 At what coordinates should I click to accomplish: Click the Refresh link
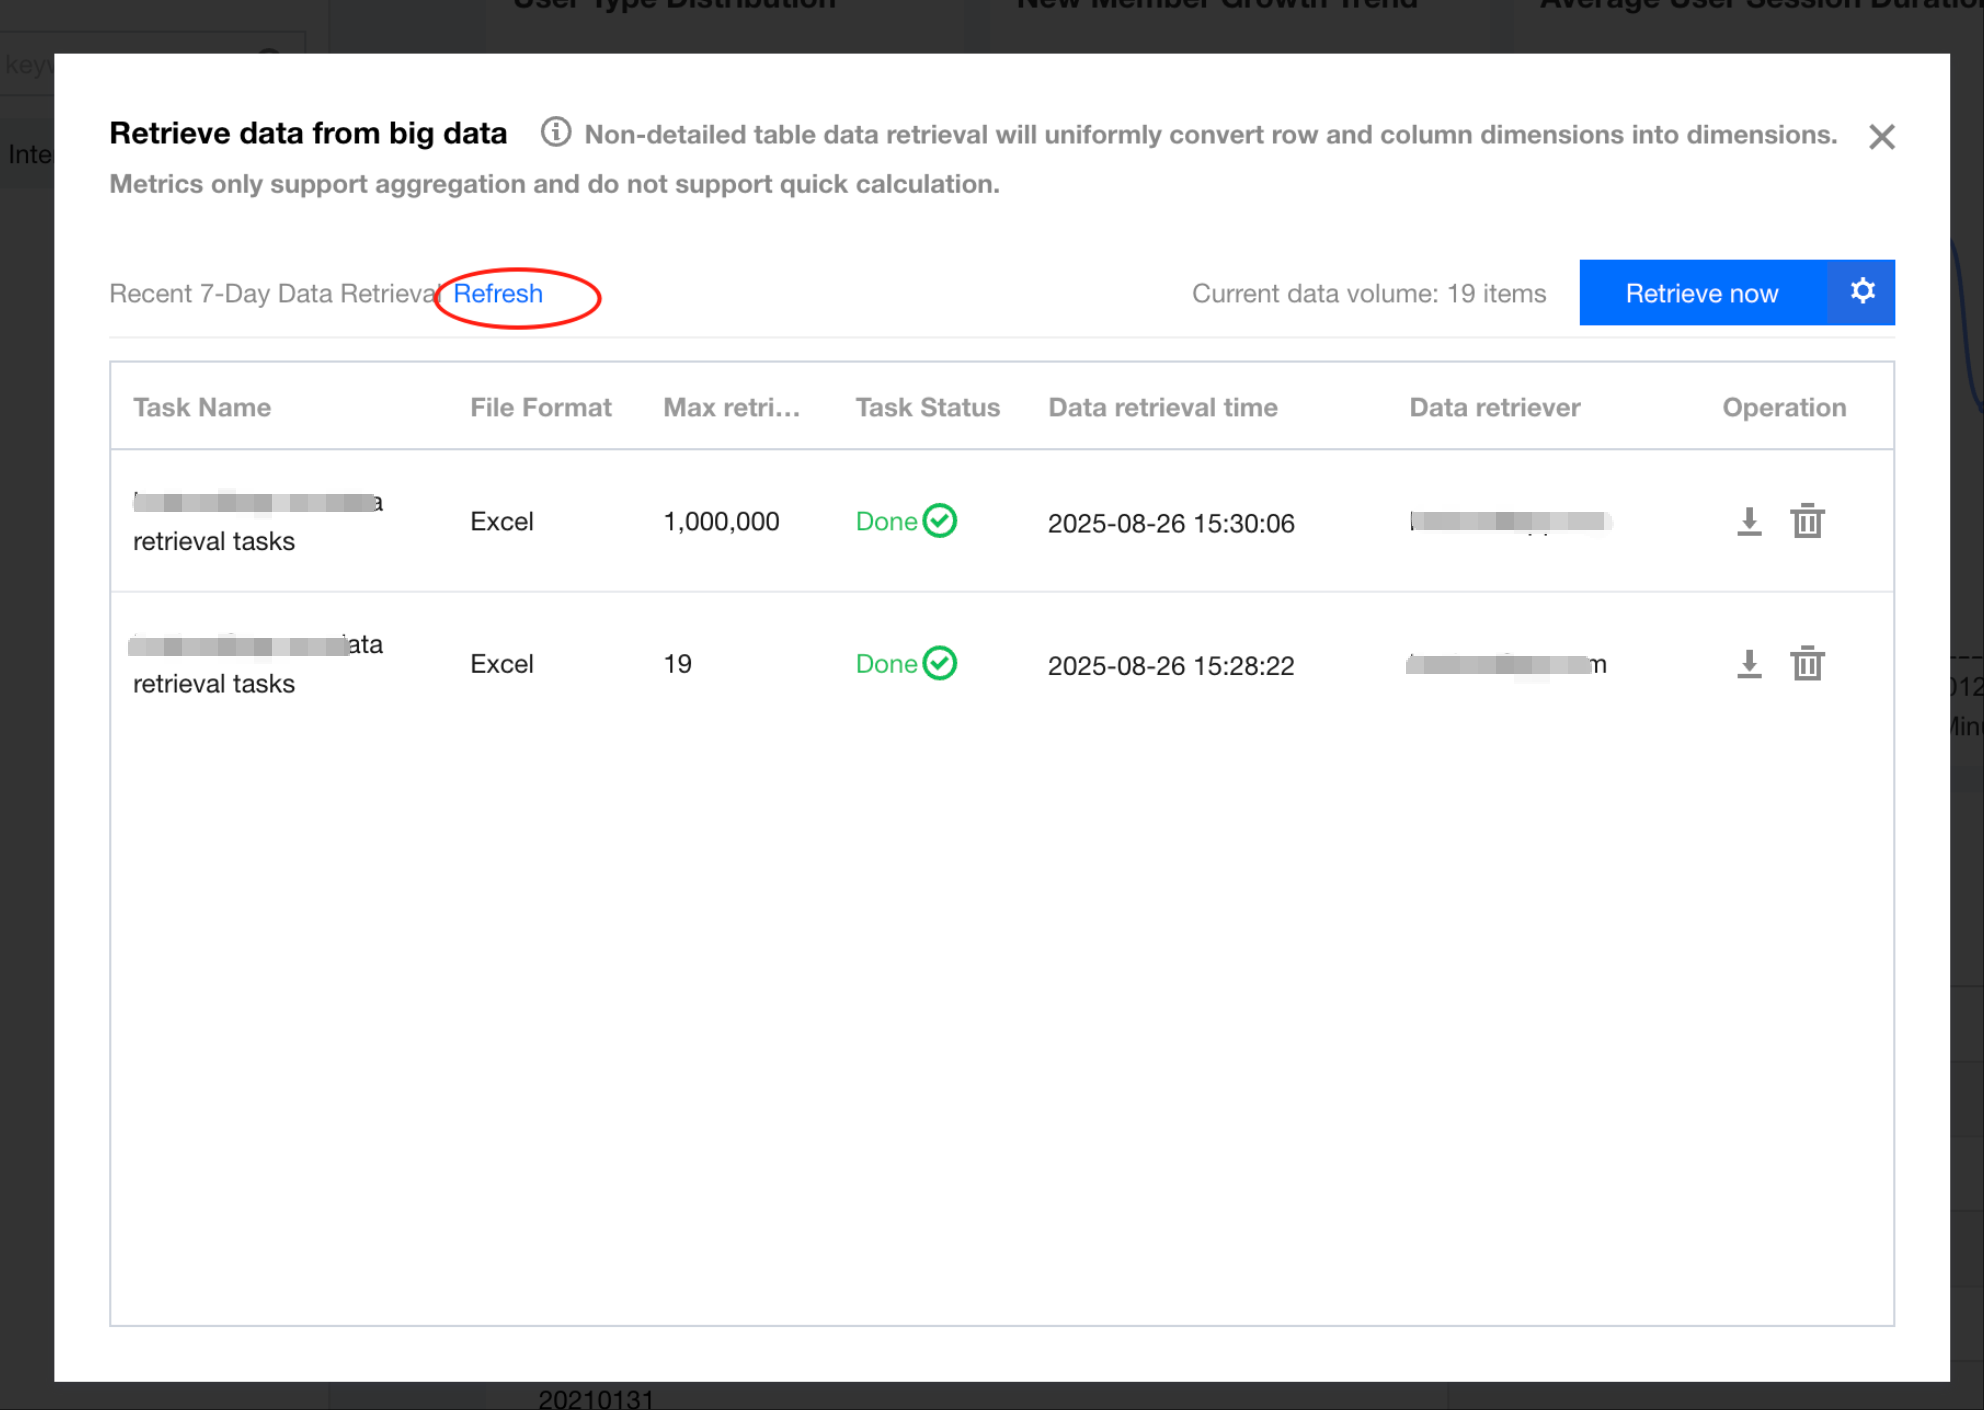(x=498, y=294)
